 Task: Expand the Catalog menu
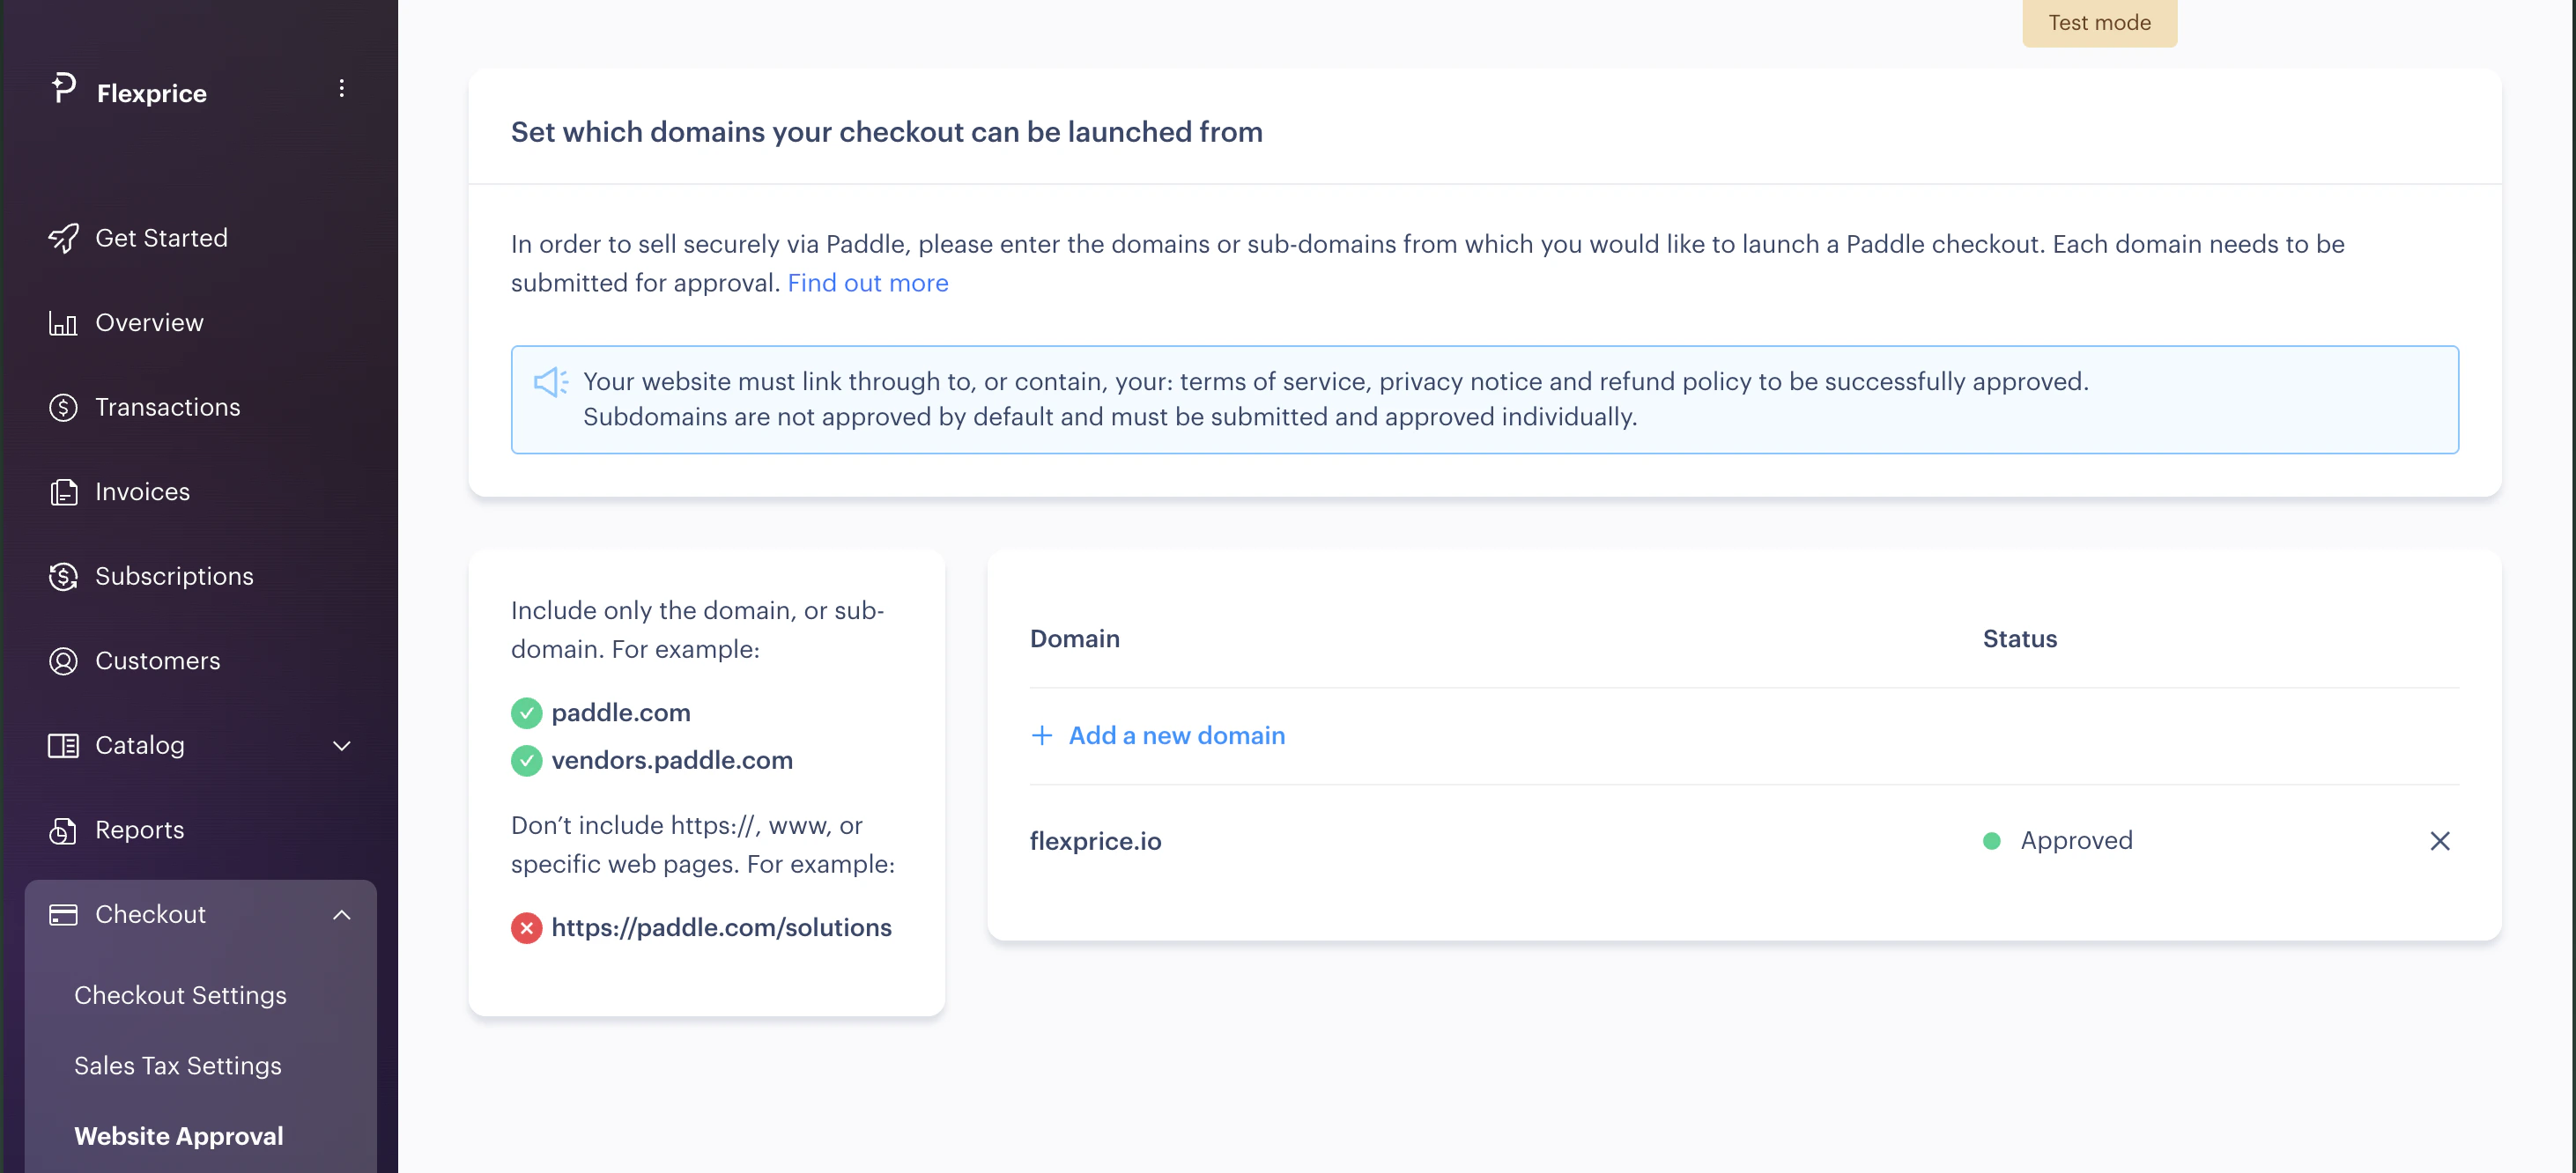[341, 745]
